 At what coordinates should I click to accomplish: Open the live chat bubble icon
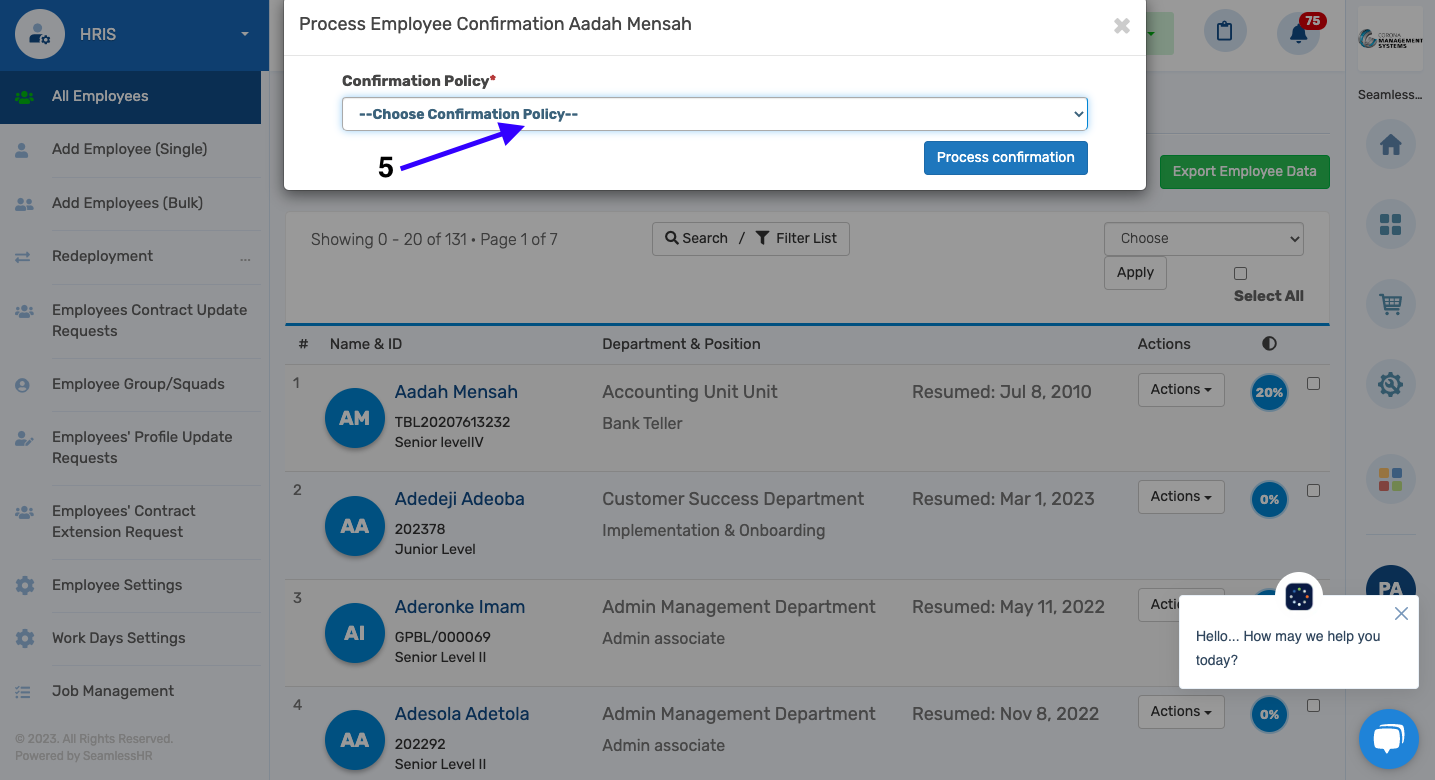(1389, 739)
